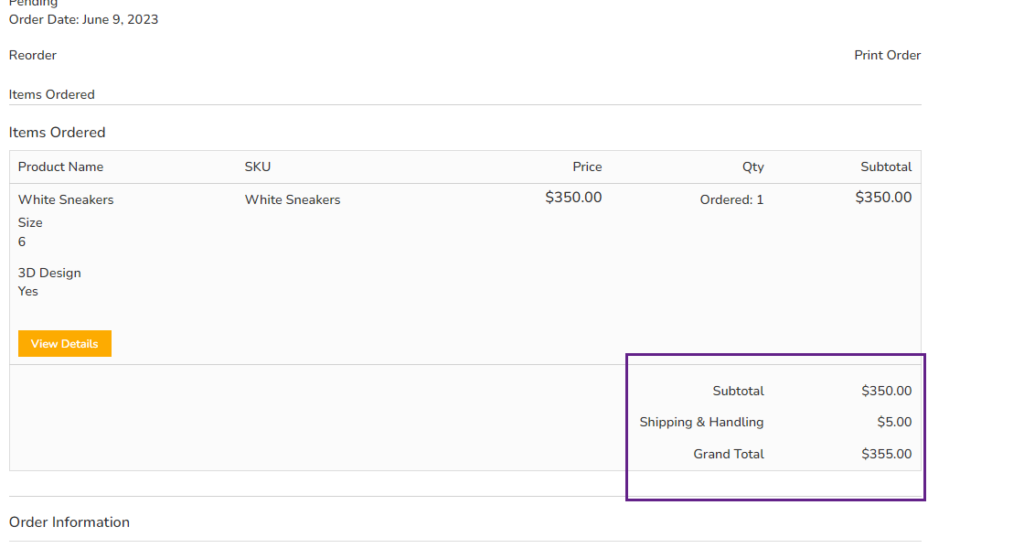
Task: Click the 3D Design option label
Action: (50, 273)
